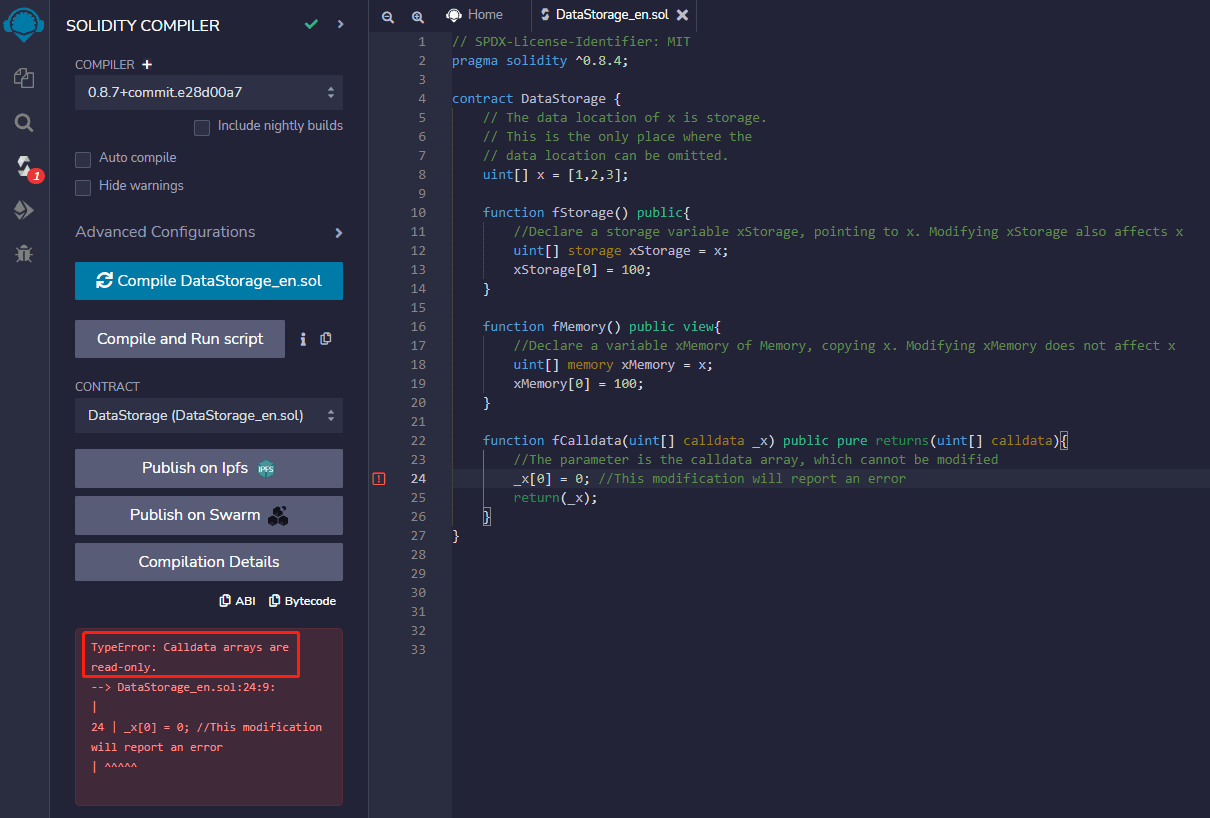Viewport: 1210px width, 818px height.
Task: Enable the Auto compile checkbox
Action: click(x=83, y=159)
